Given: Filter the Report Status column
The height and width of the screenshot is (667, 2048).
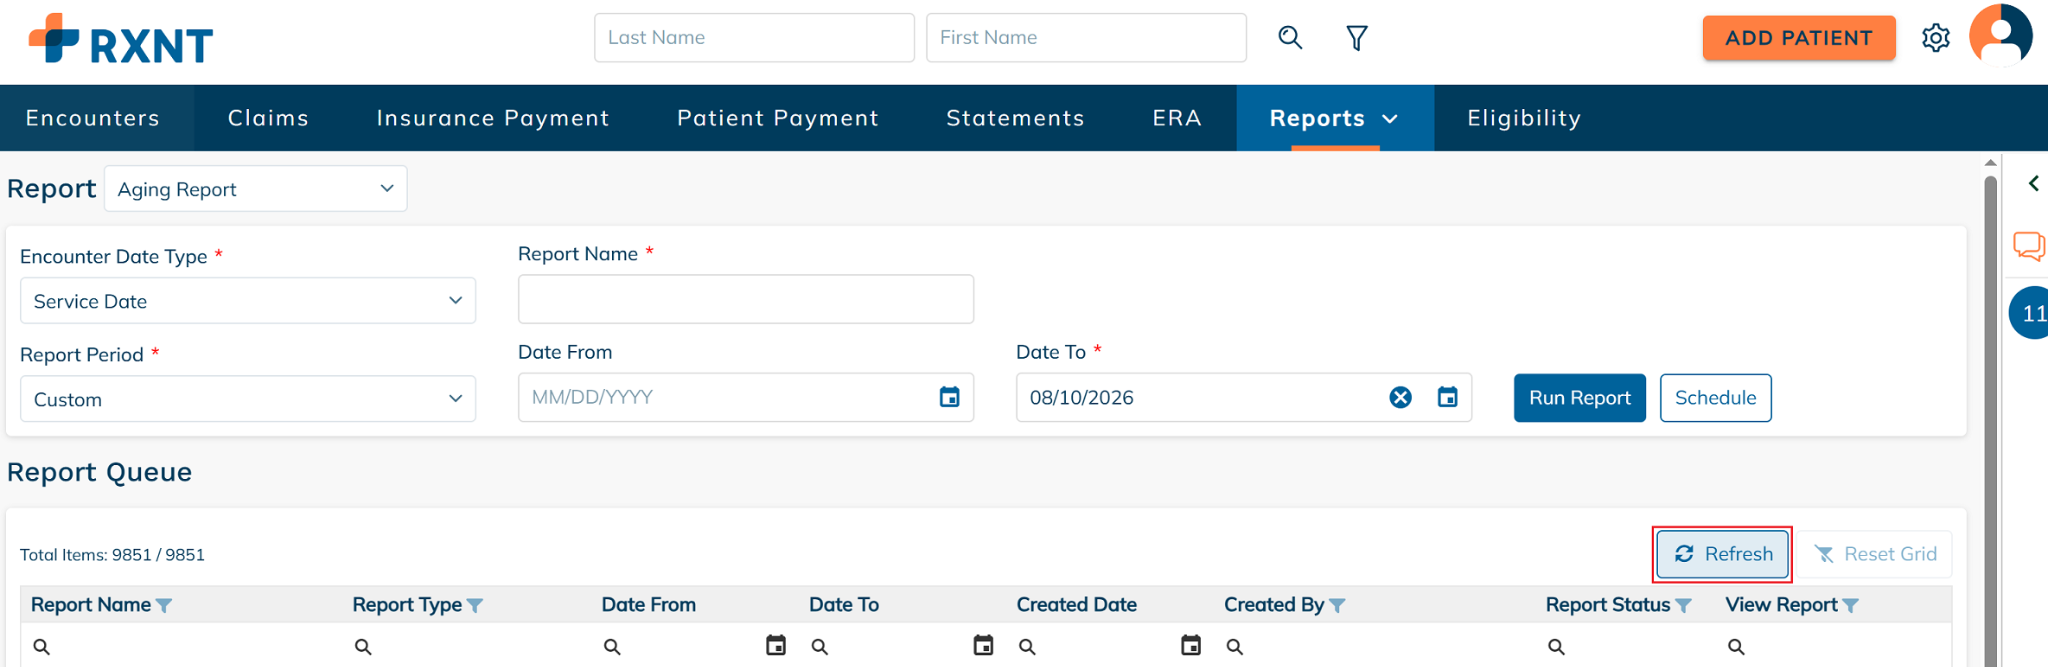Looking at the screenshot, I should click(x=1684, y=605).
